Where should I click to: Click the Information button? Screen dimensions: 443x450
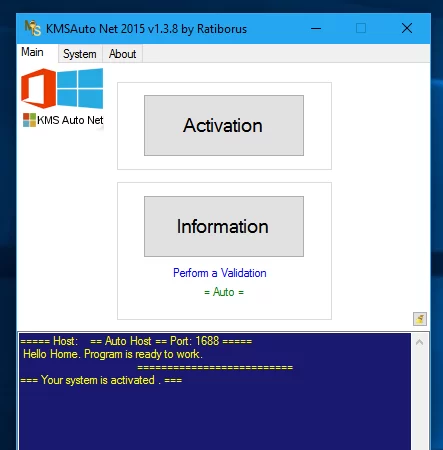(x=224, y=226)
